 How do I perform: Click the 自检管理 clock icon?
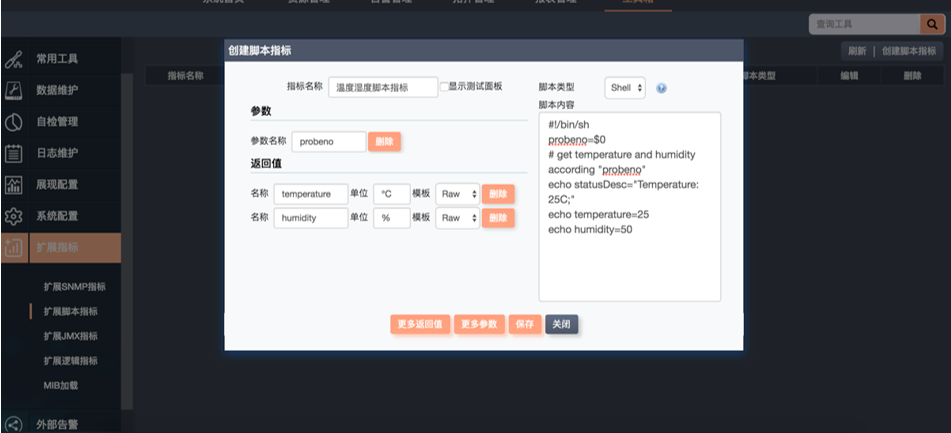coord(14,122)
